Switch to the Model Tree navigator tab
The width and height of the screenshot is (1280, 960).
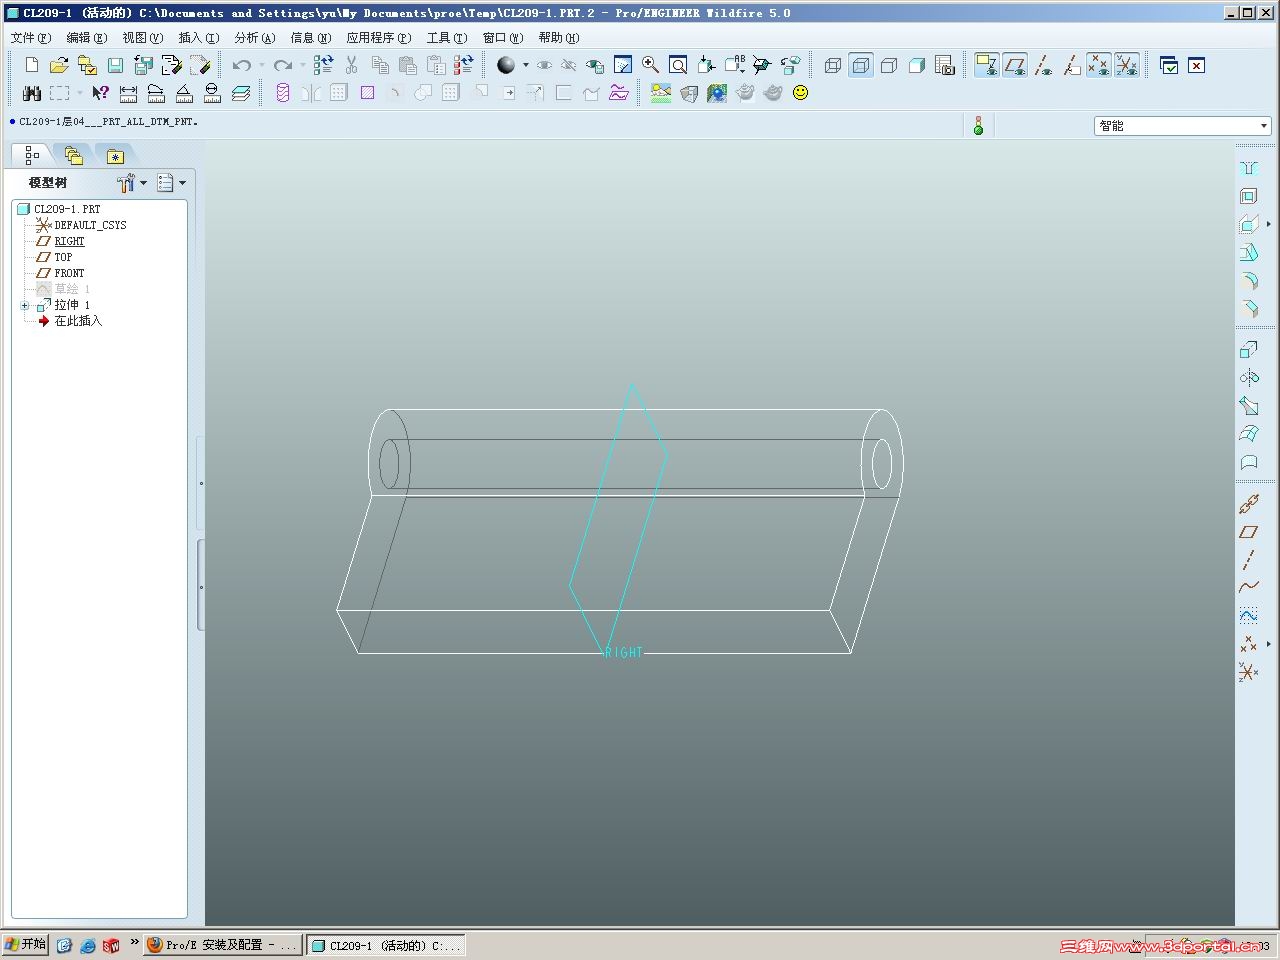tap(32, 155)
